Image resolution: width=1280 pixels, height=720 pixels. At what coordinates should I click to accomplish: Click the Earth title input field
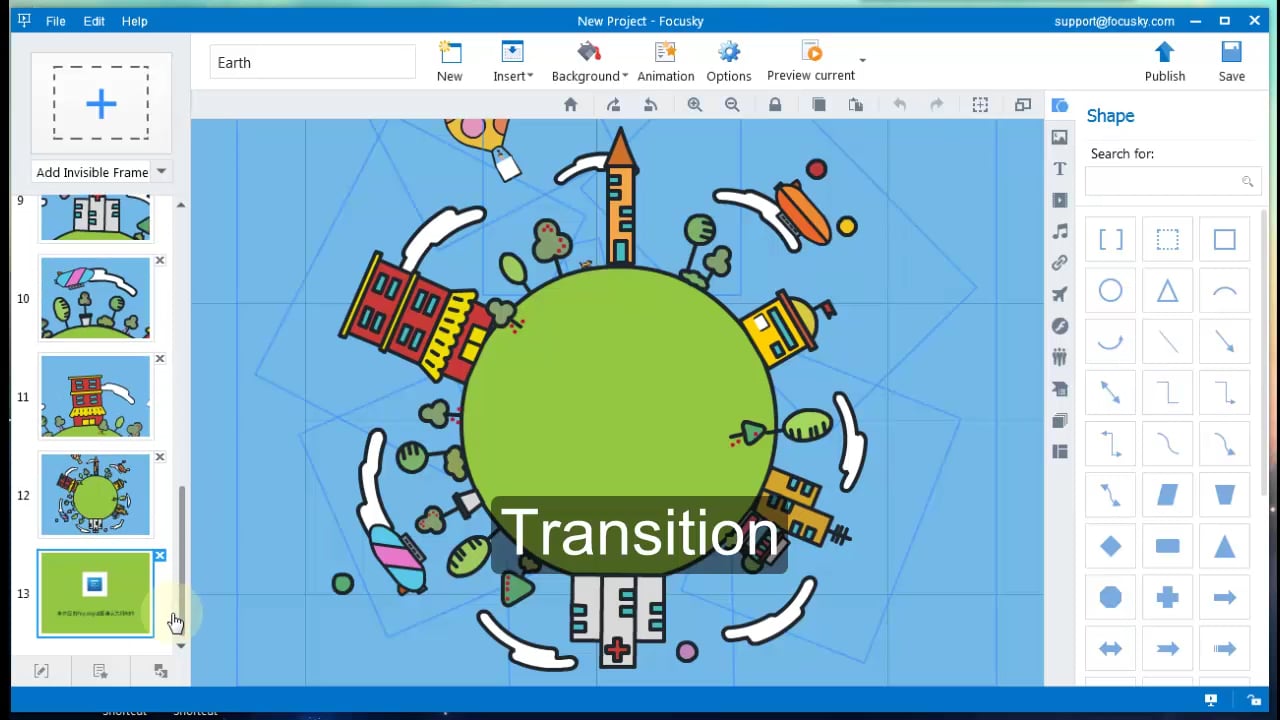(312, 62)
